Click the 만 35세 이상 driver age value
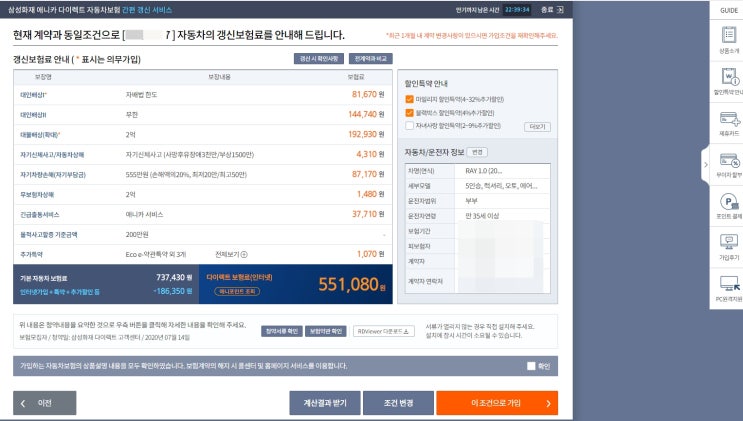Image resolution: width=743 pixels, height=421 pixels. (x=482, y=216)
